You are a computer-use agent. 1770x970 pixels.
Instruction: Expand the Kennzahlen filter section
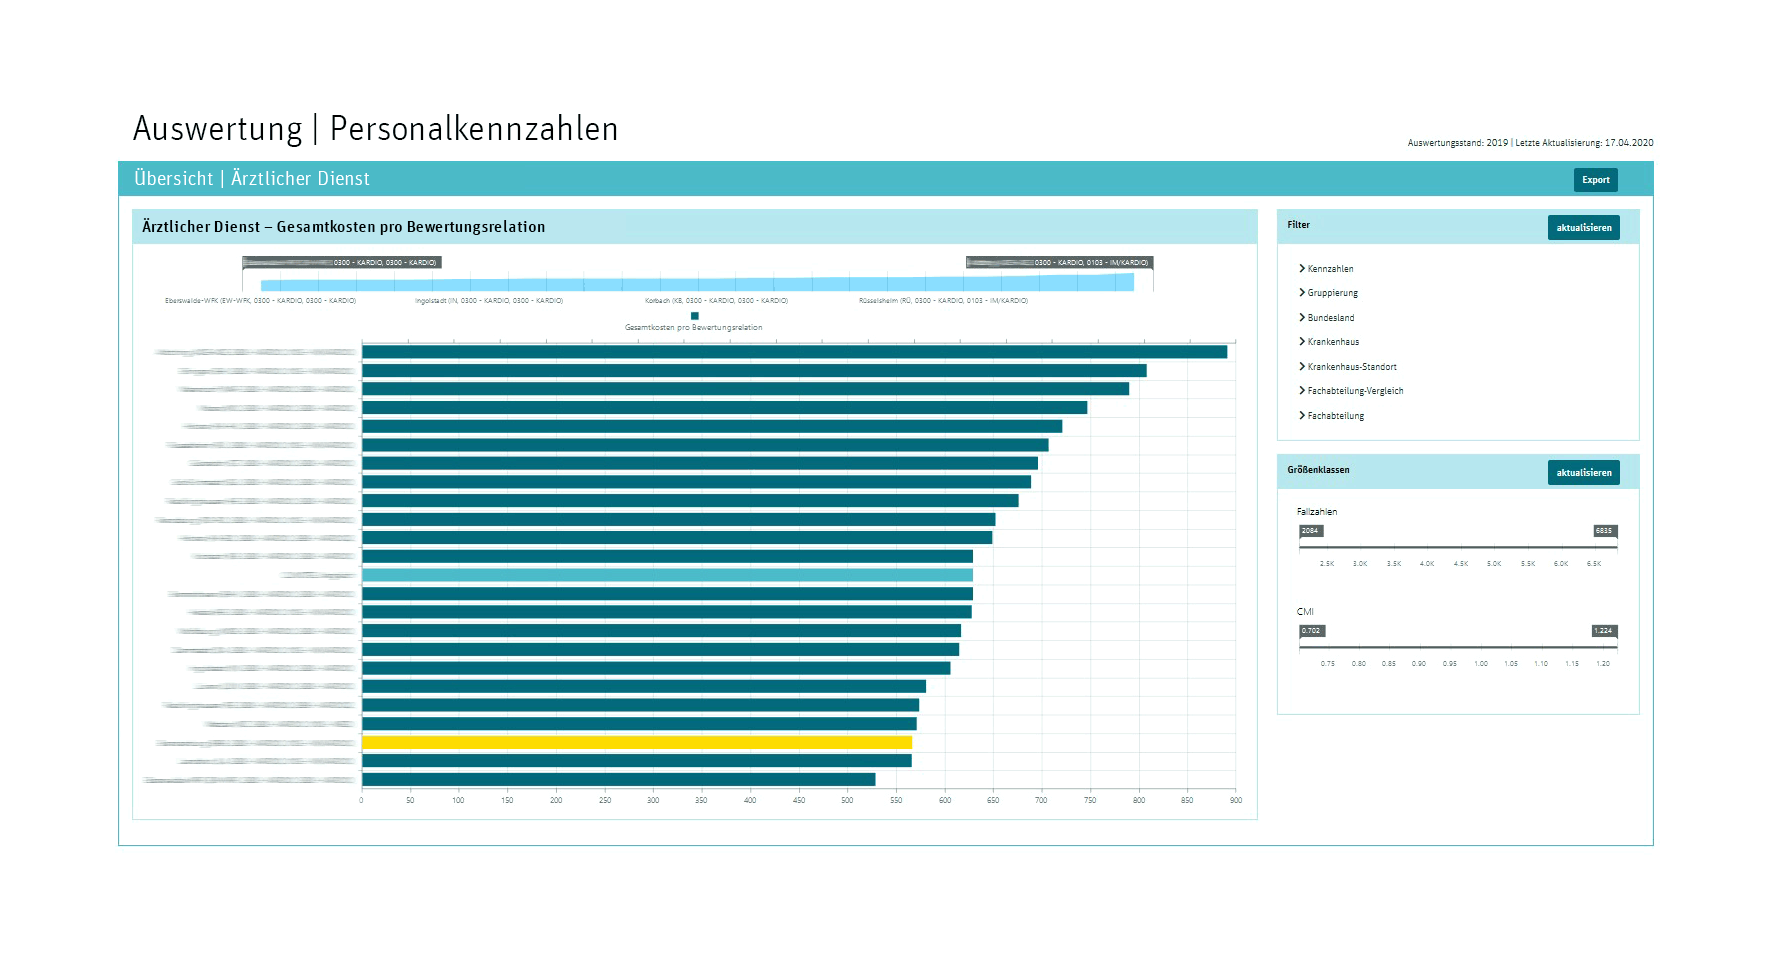(1330, 269)
